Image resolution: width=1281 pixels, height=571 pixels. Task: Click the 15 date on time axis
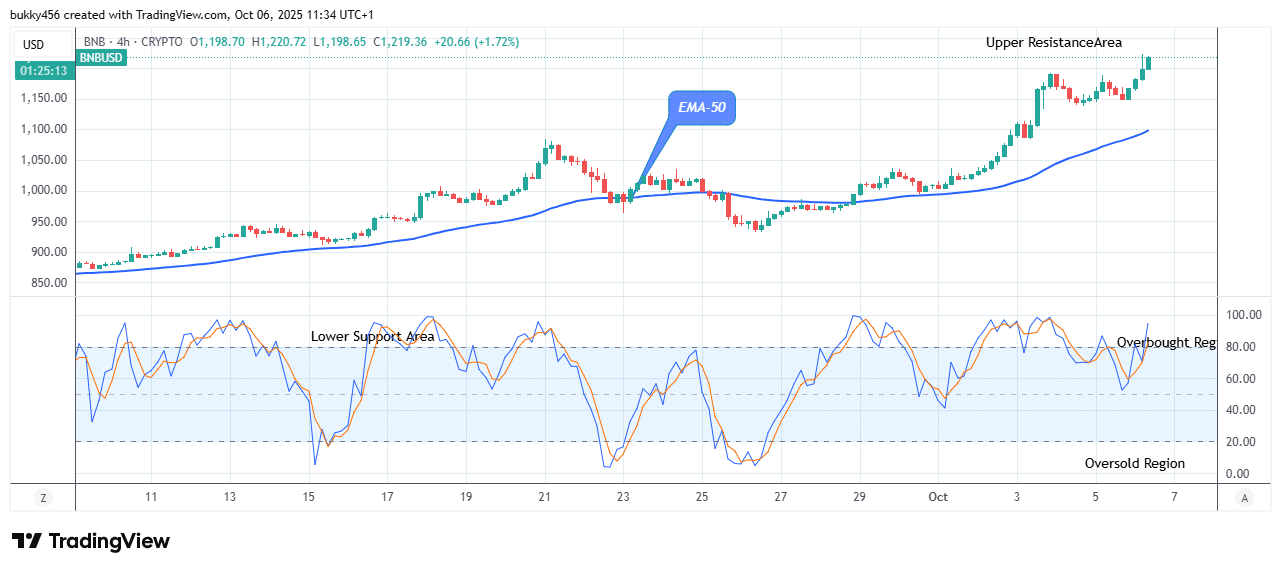click(x=309, y=496)
